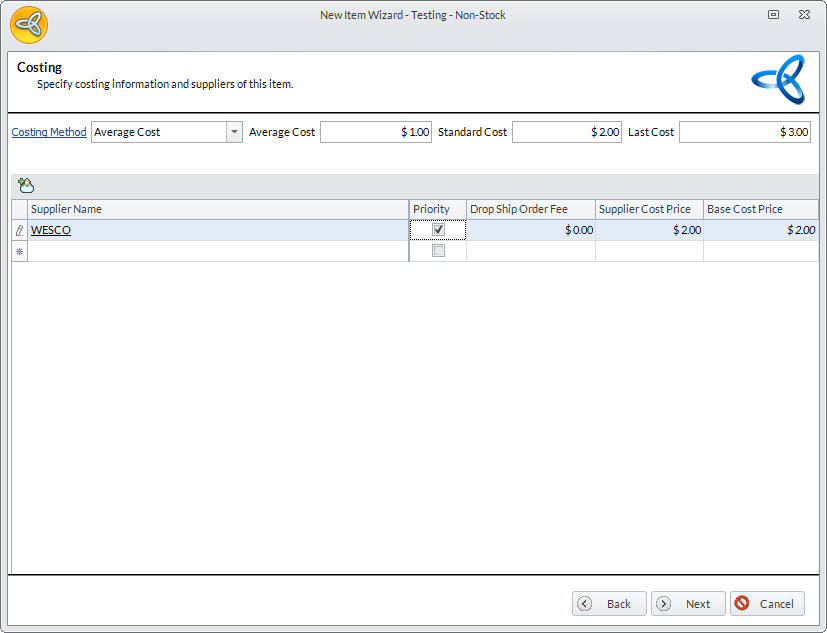Viewport: 827px width, 633px height.
Task: Select the Last Cost input field
Action: pyautogui.click(x=744, y=132)
